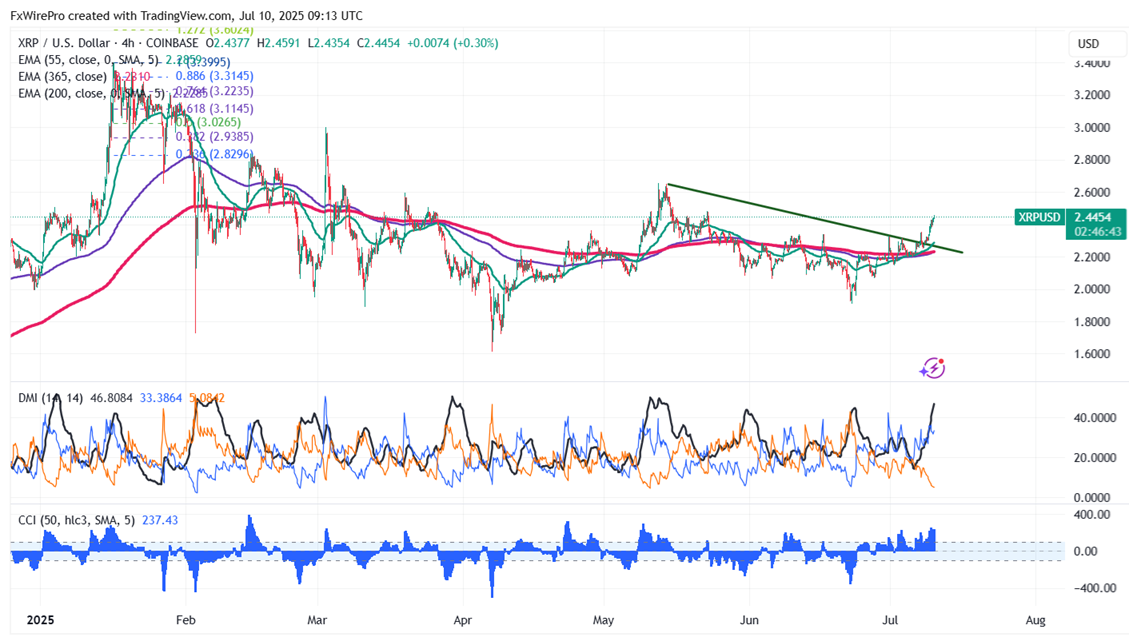This screenshot has height=638, width=1129.
Task: Click the Jun label on time axis
Action: (750, 620)
